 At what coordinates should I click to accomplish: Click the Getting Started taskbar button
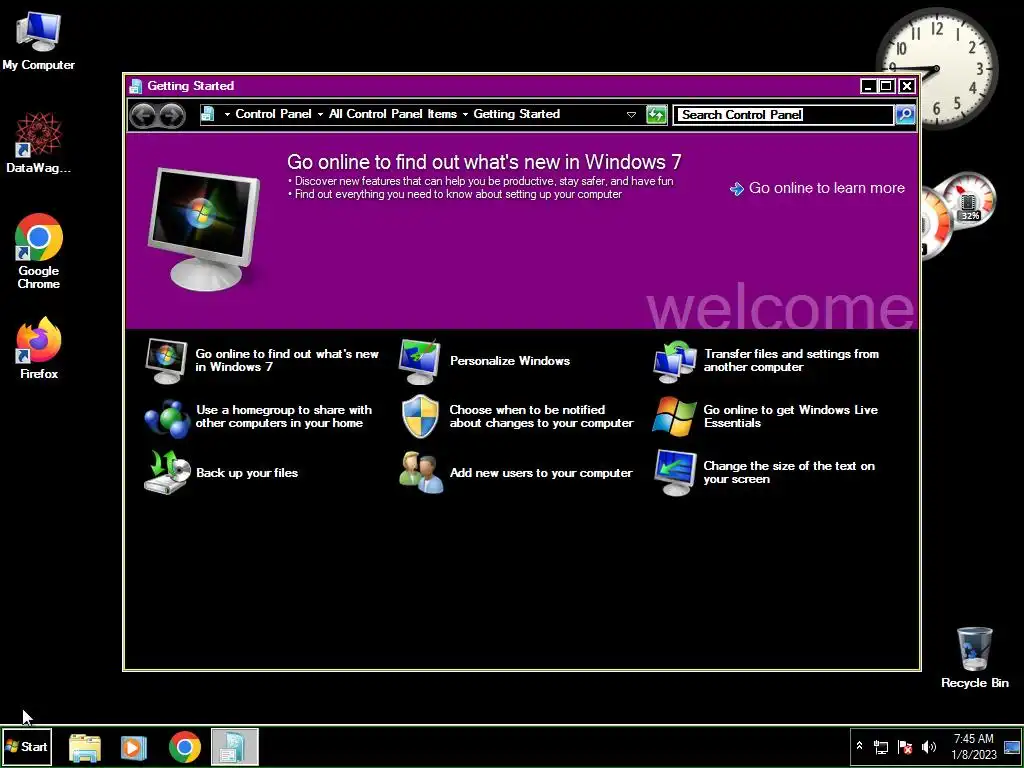point(234,747)
